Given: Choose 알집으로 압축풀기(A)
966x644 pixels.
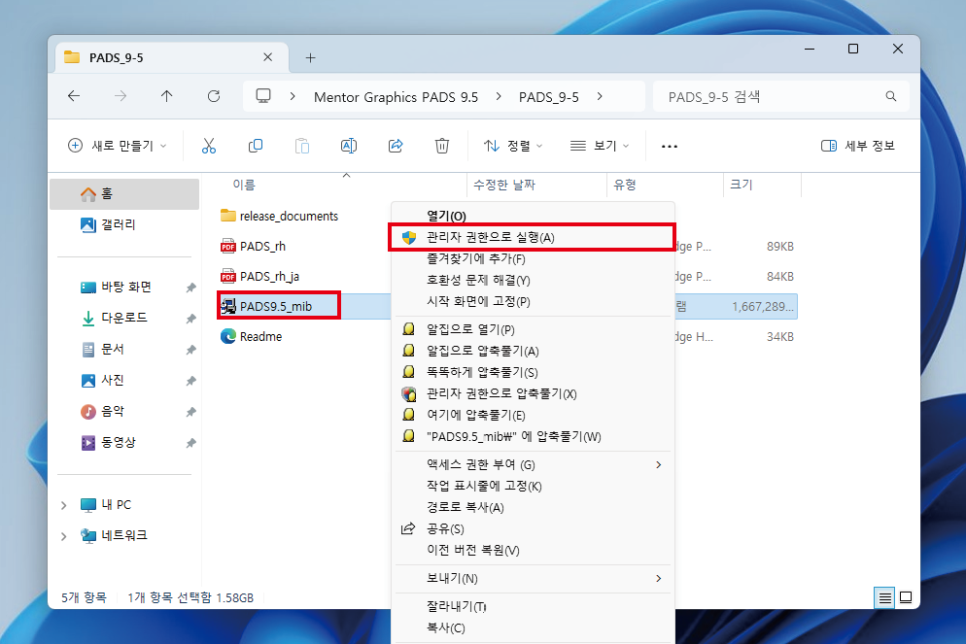Looking at the screenshot, I should pos(534,351).
